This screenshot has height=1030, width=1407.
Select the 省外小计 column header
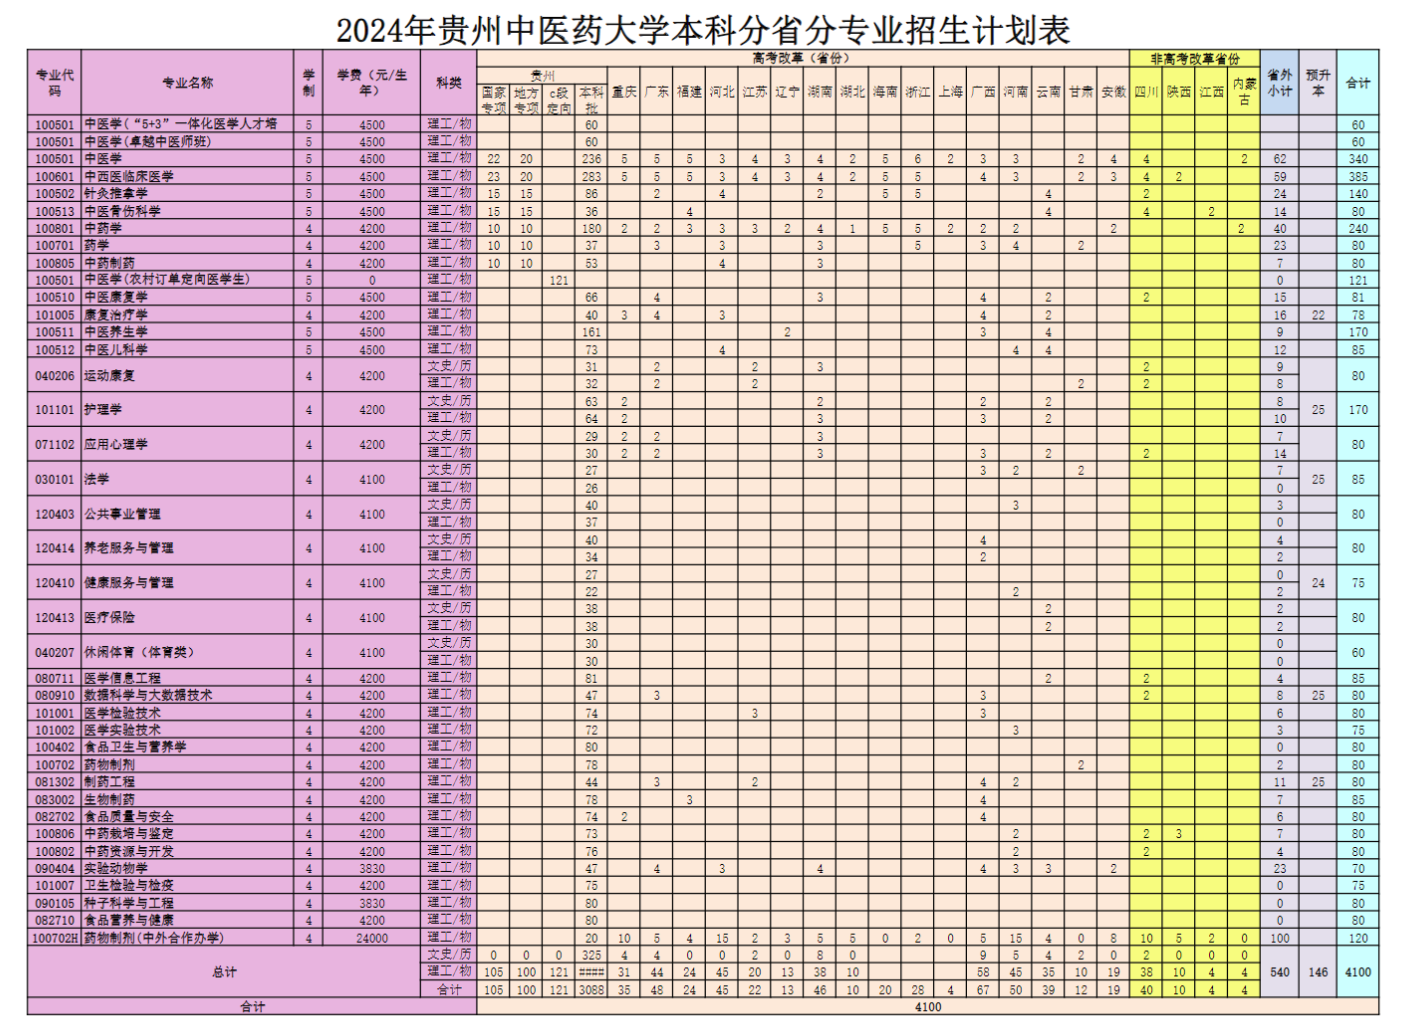[x=1280, y=83]
